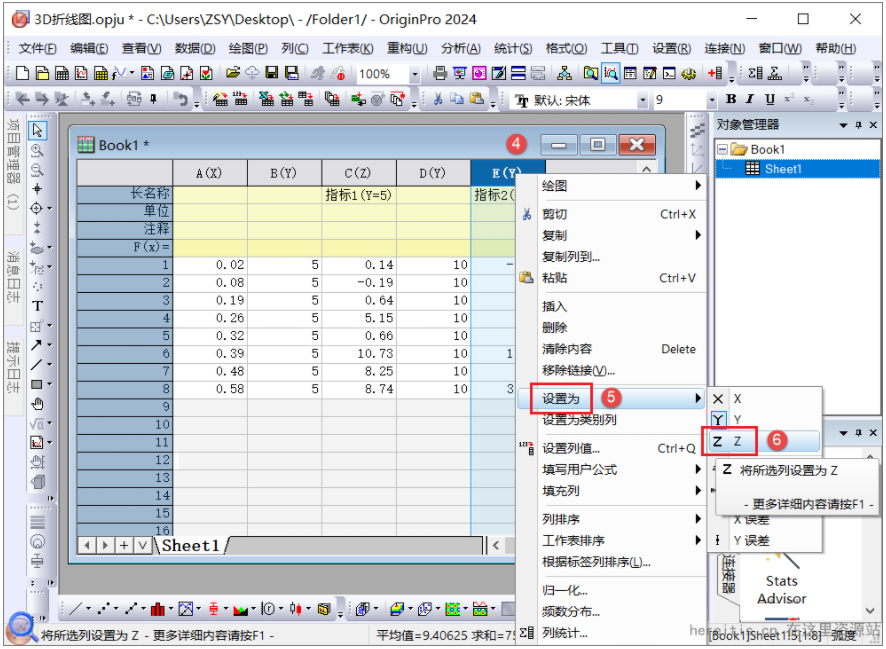Click the column plot icon in bottom toolbar
This screenshot has height=649, width=886.
click(158, 609)
